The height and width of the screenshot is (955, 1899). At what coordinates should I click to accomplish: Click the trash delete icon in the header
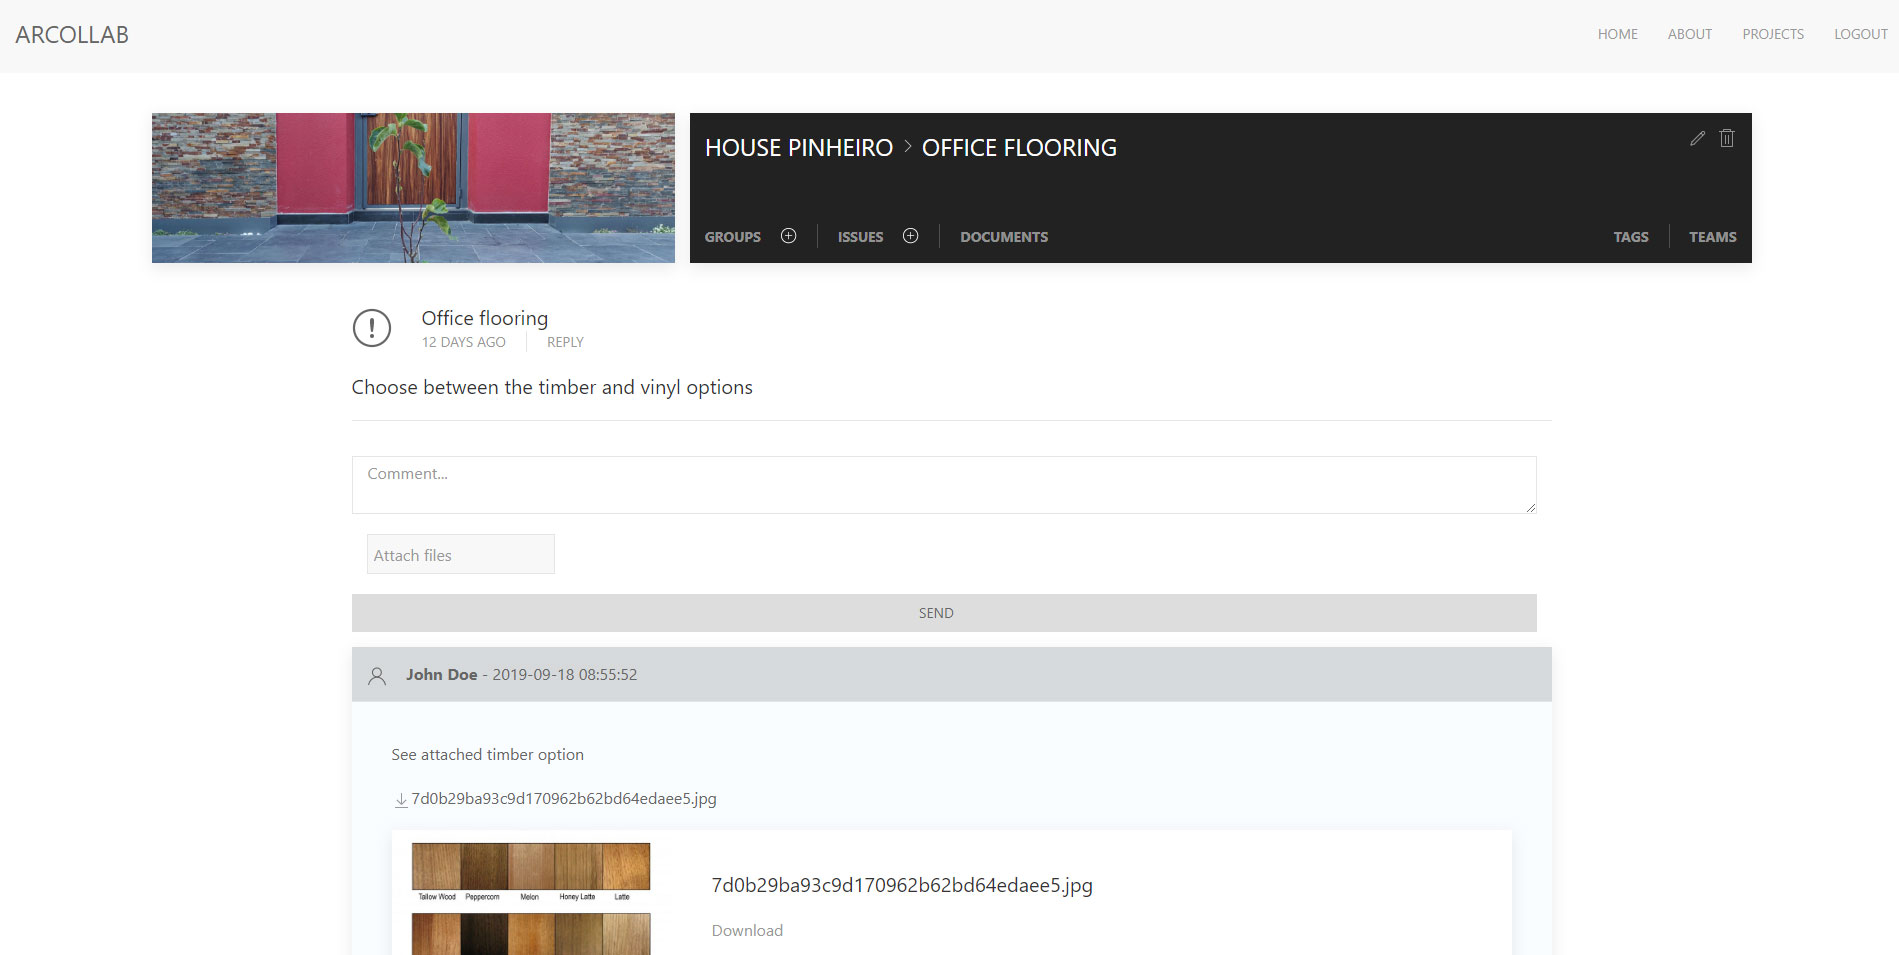(x=1727, y=138)
